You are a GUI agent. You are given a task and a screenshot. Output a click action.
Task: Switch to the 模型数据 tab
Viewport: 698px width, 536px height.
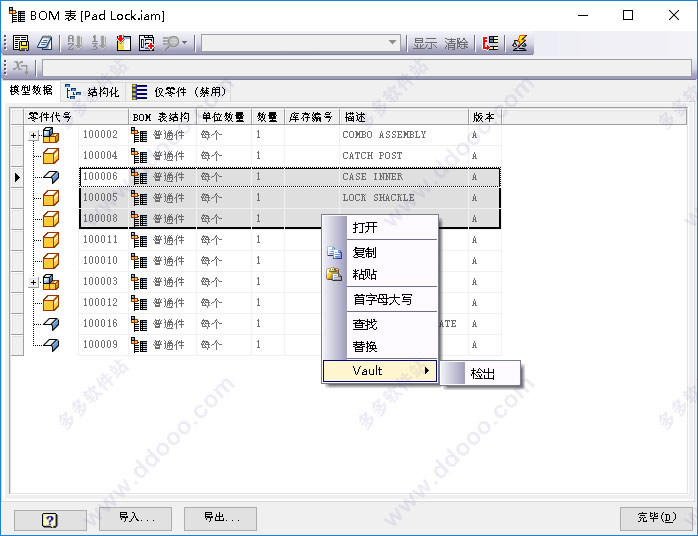[31, 90]
